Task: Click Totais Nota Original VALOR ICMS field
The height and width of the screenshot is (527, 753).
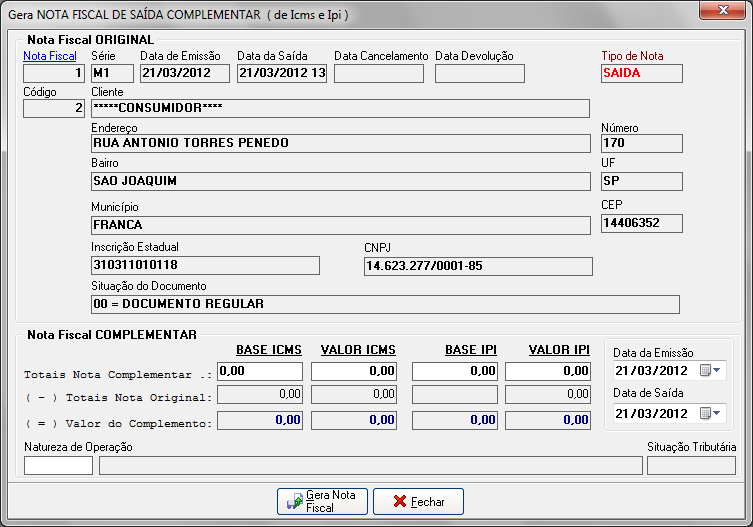Action: tap(354, 394)
